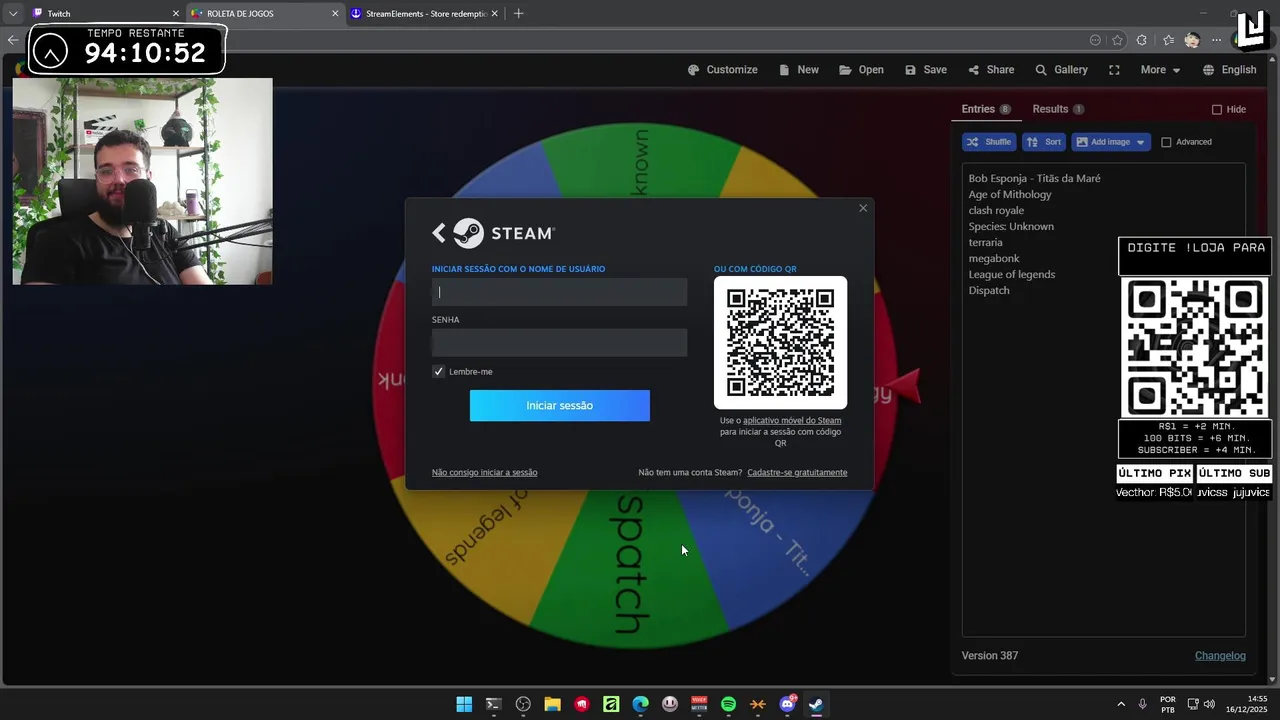Open the browser tab search dropdown

click(x=13, y=14)
